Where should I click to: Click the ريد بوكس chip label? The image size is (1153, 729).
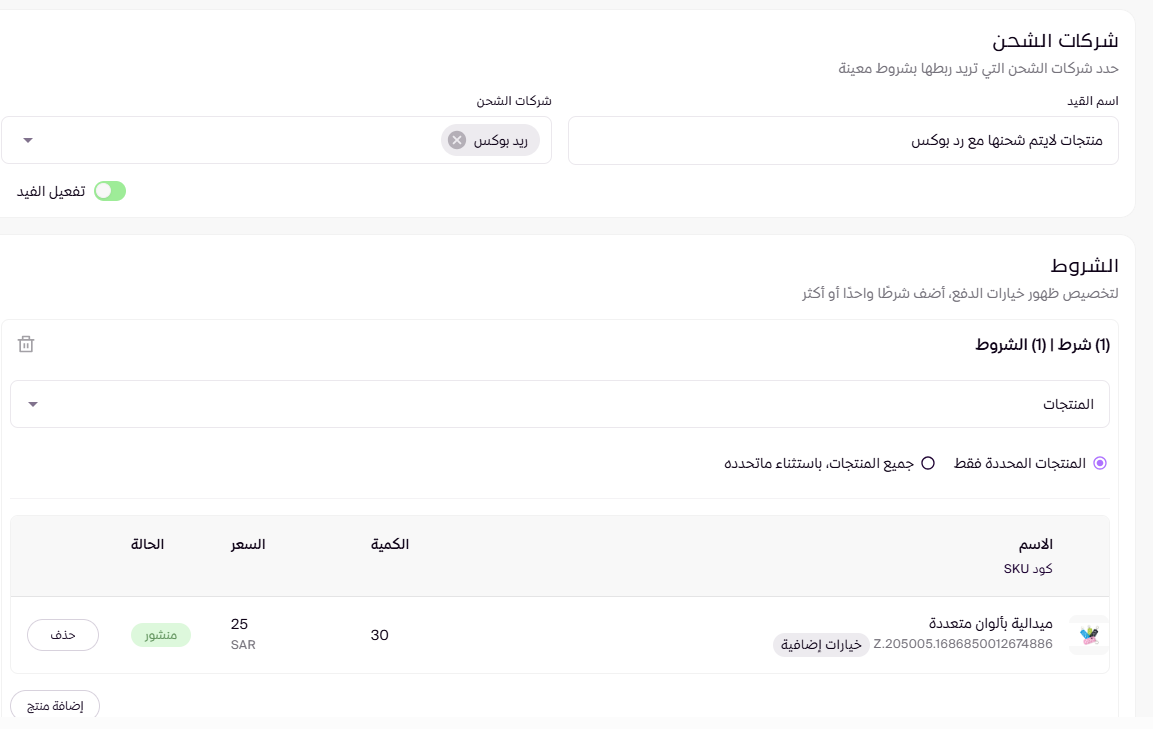pyautogui.click(x=501, y=141)
